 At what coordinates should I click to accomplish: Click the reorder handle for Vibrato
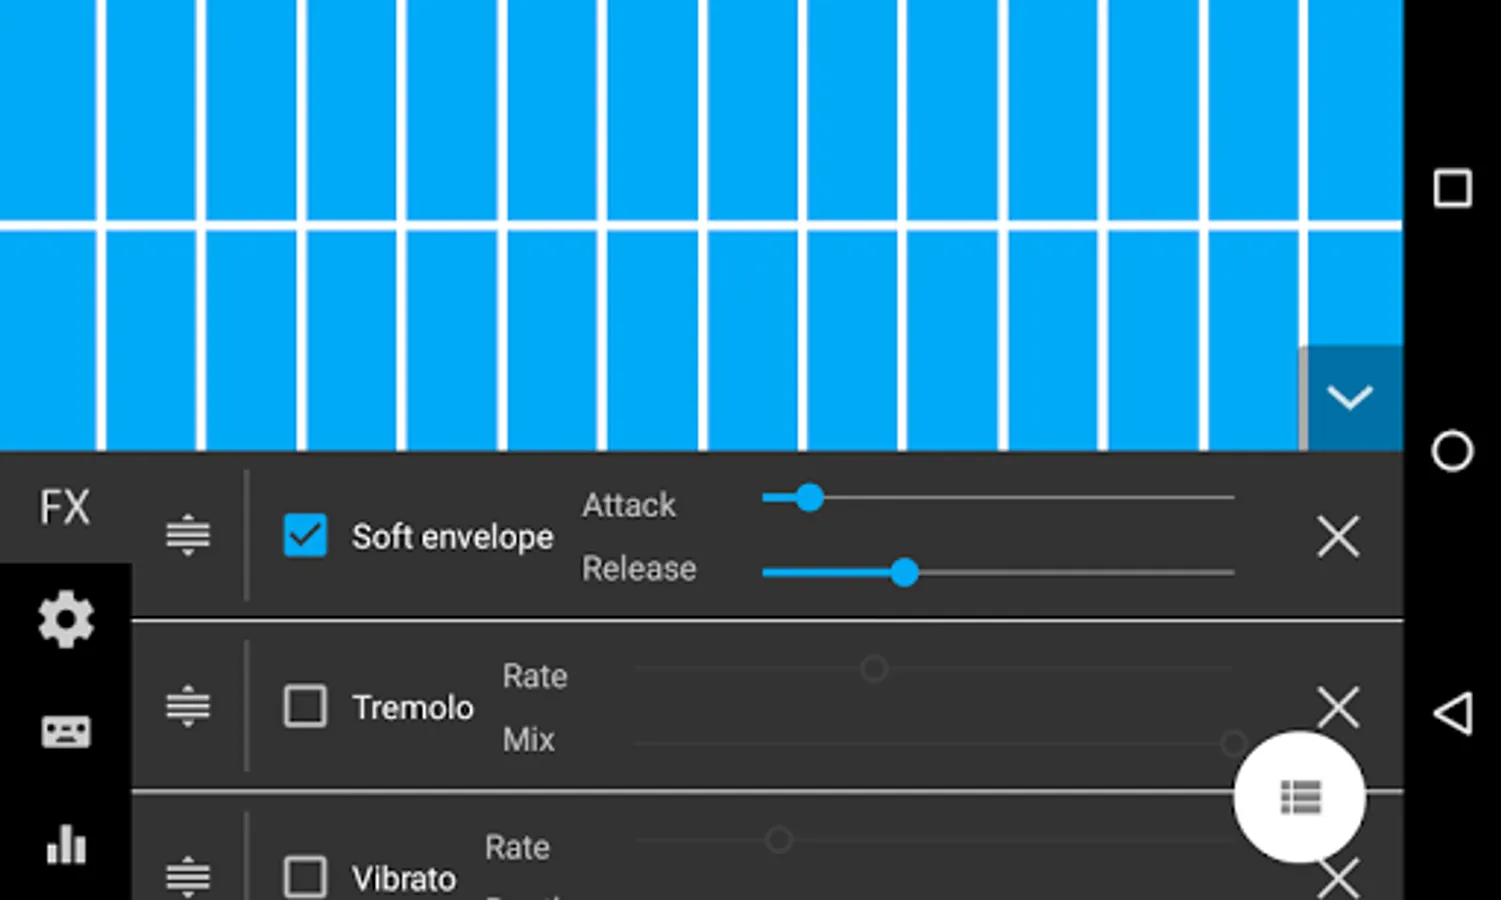(x=187, y=876)
